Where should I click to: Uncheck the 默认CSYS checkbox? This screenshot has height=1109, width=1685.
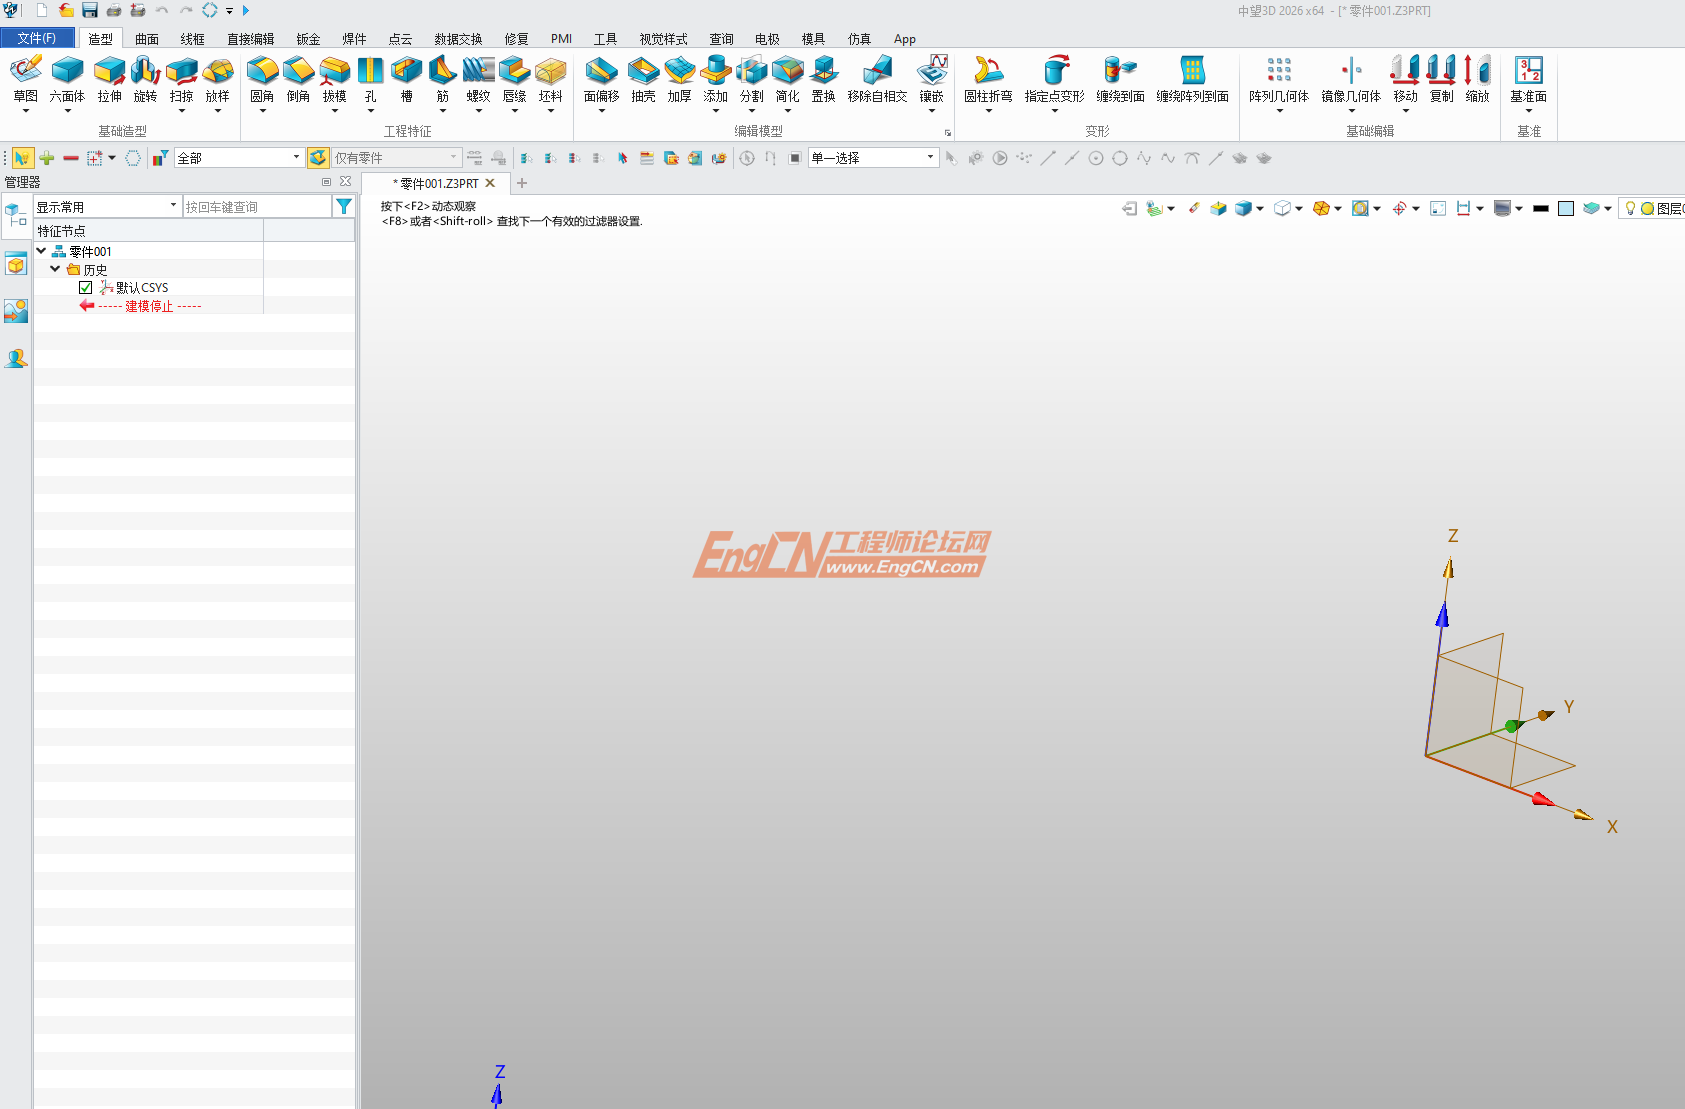[86, 287]
